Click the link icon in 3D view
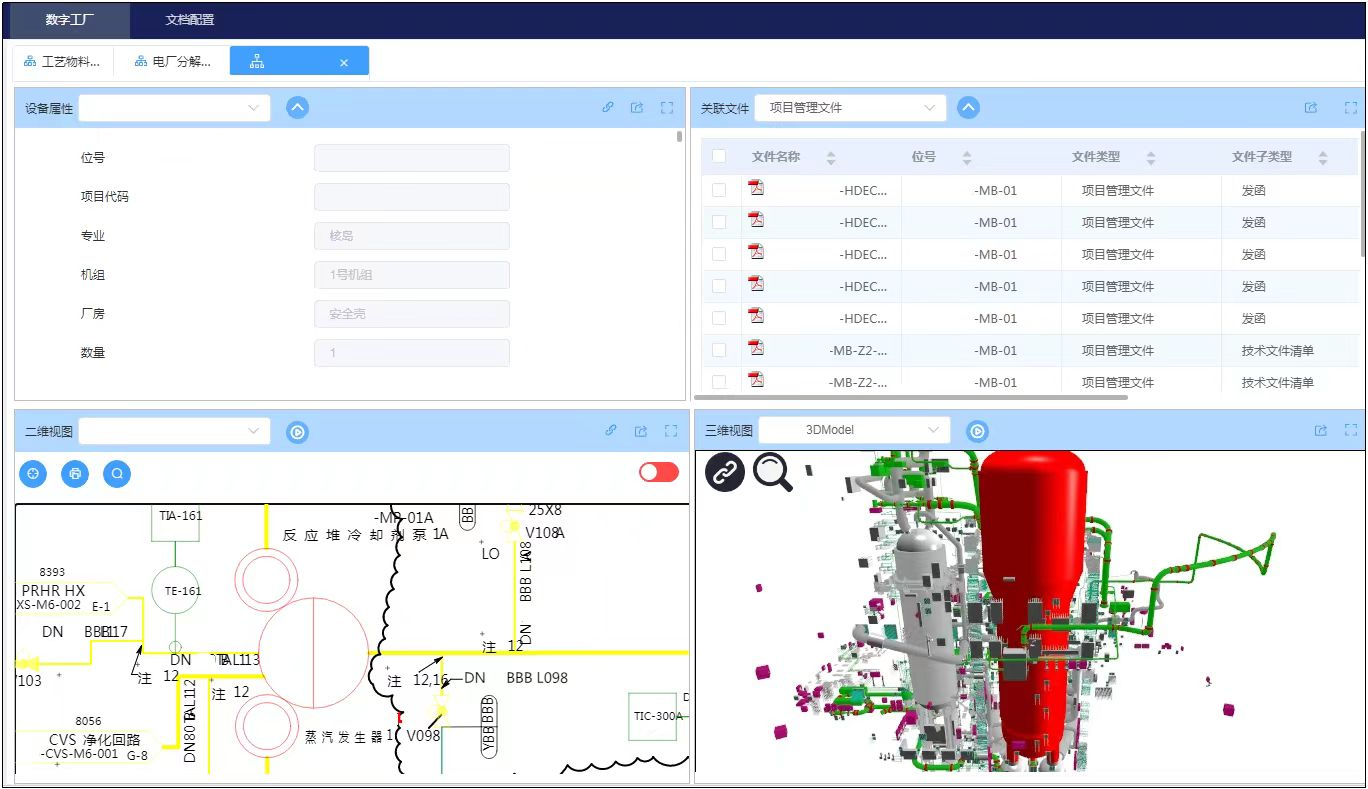Screen dimensions: 1368x789 725,471
